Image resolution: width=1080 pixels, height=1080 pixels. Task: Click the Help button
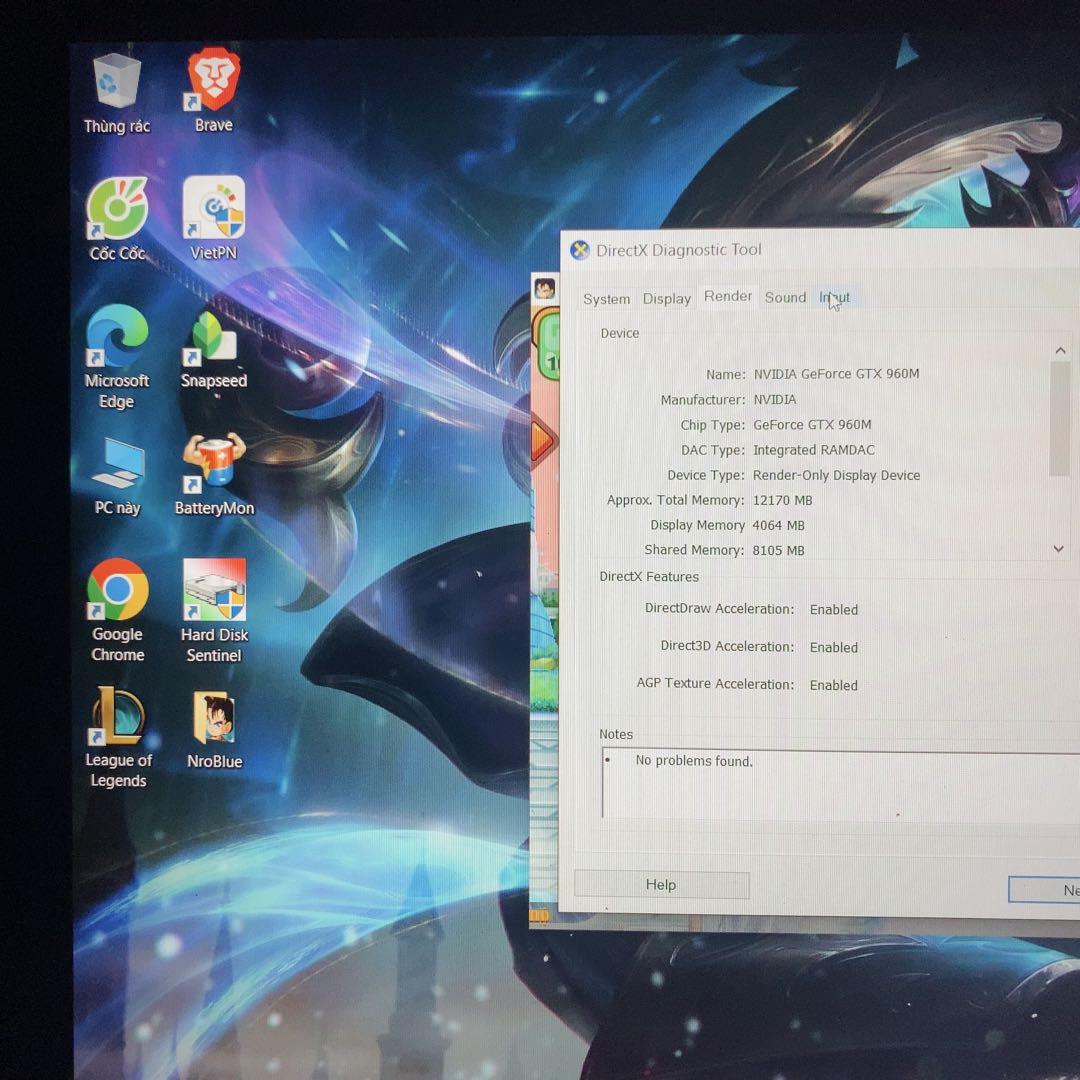(661, 884)
